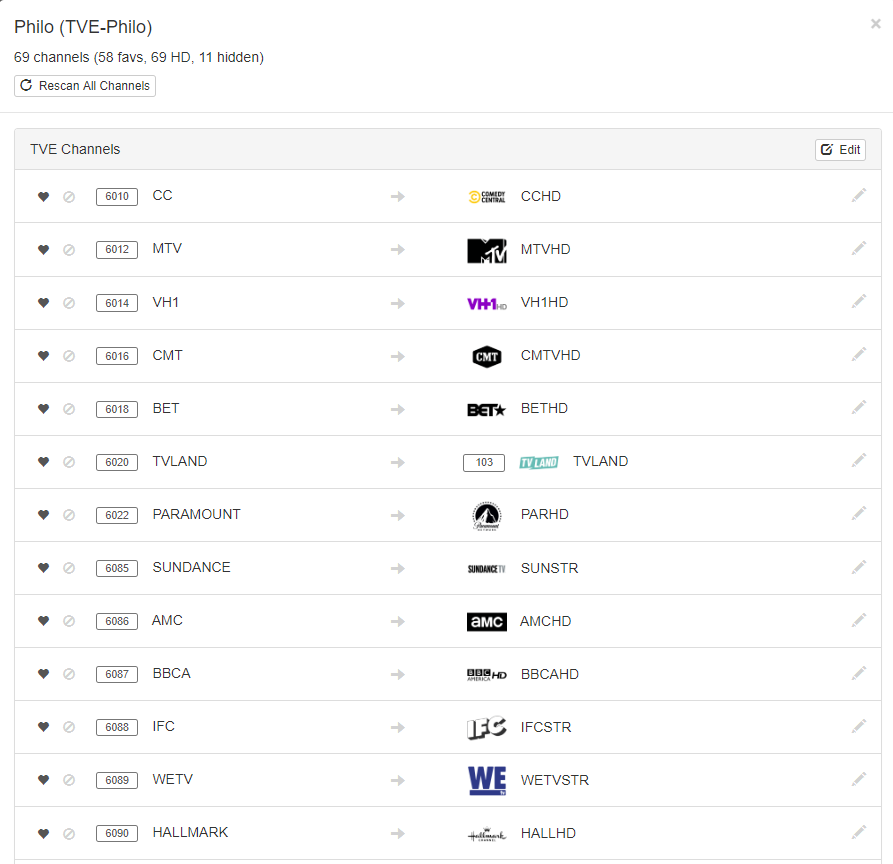Hide the AMC channel with block icon
This screenshot has width=893, height=864.
[x=69, y=621]
